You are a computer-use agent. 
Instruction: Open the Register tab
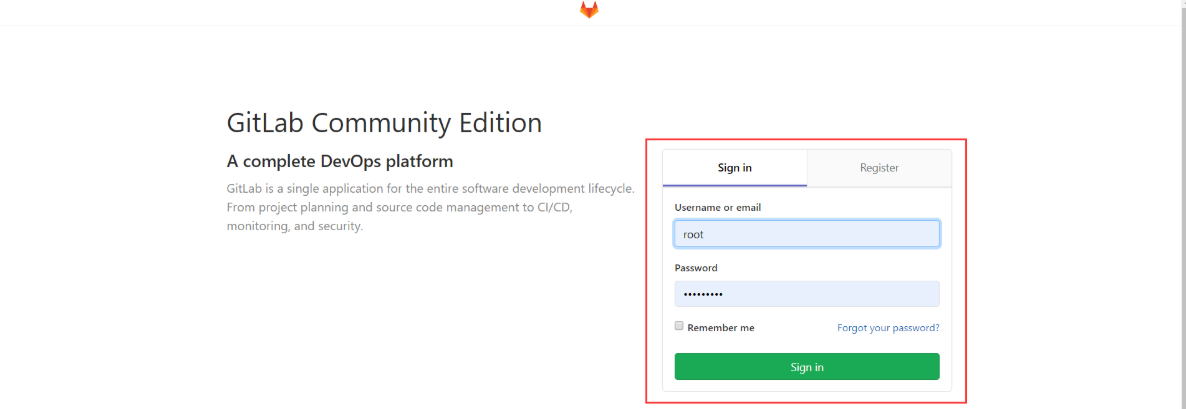879,168
